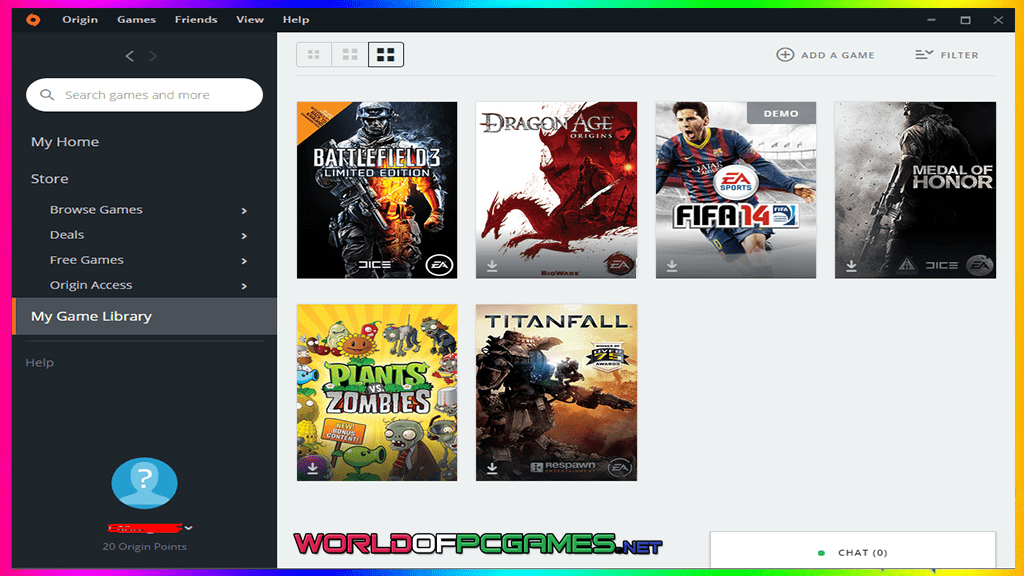
Task: Click the Filter lines icon
Action: click(924, 55)
